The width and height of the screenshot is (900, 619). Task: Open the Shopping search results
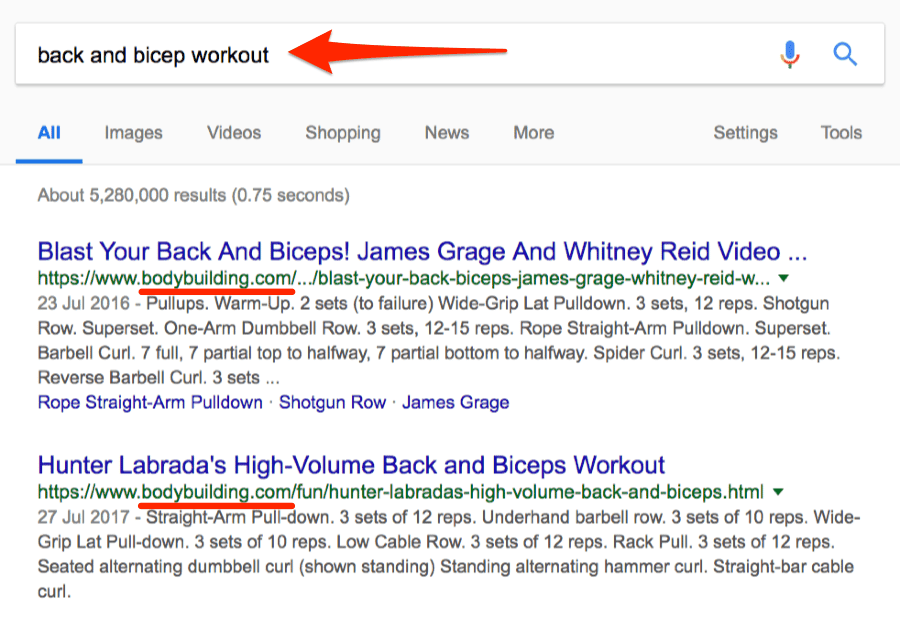(342, 132)
